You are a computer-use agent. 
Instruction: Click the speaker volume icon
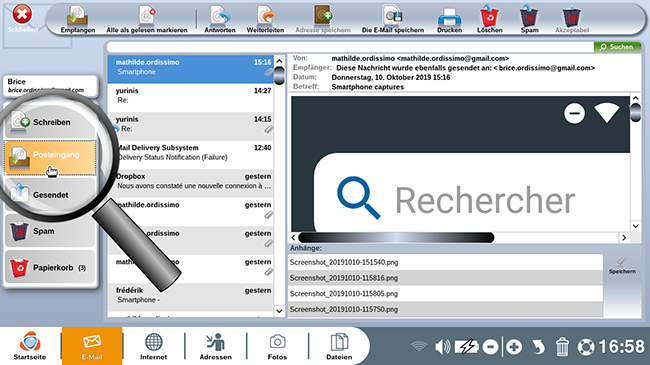pos(442,346)
